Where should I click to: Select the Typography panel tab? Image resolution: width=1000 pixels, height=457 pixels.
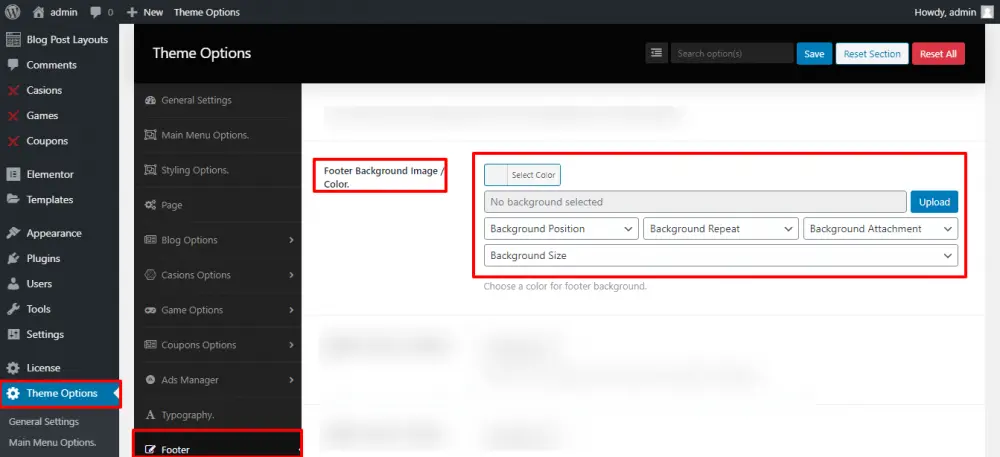coord(218,415)
